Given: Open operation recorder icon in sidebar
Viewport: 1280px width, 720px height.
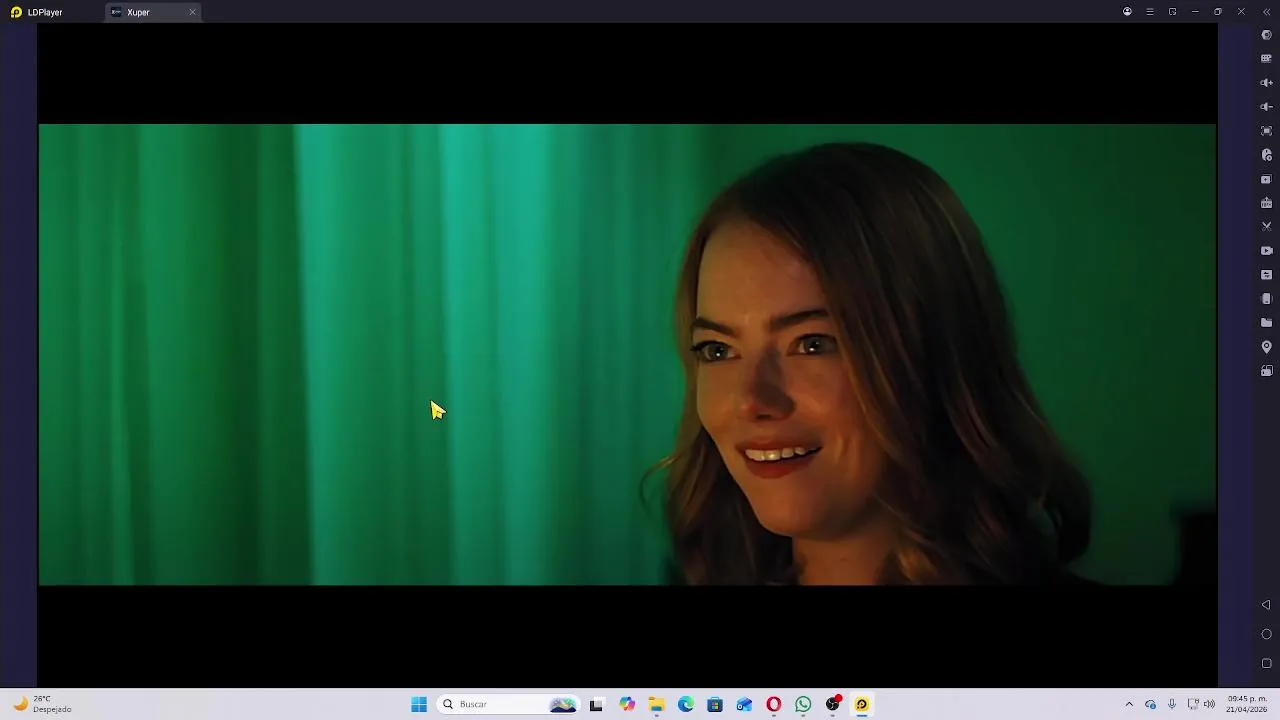Looking at the screenshot, I should [1266, 155].
